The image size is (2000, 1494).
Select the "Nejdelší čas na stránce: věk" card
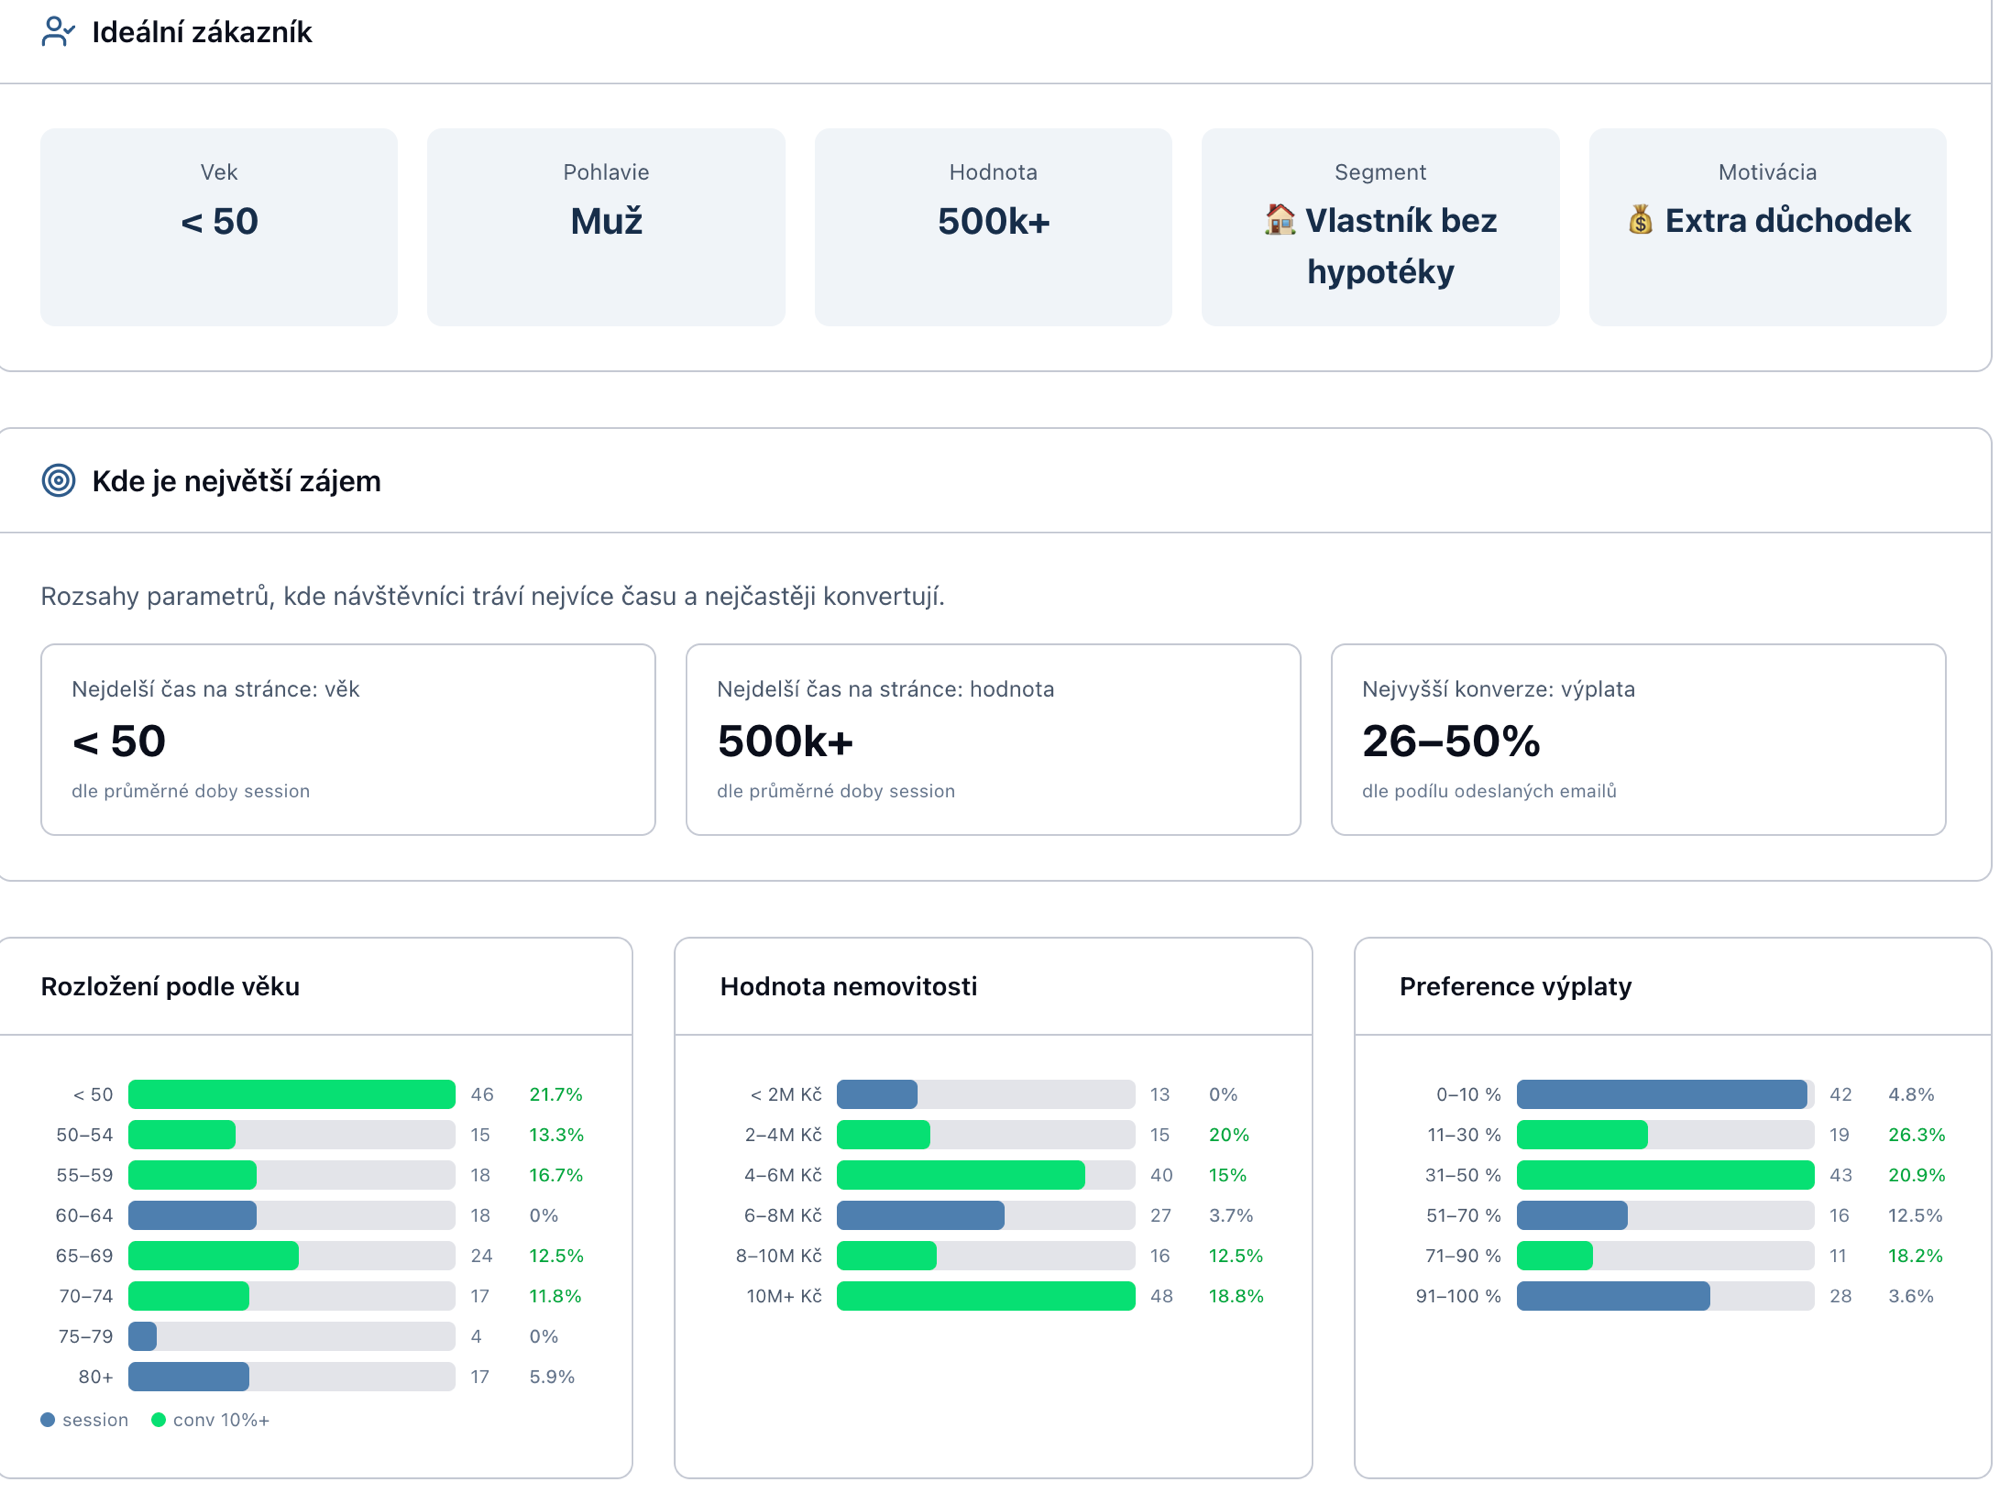coord(348,740)
